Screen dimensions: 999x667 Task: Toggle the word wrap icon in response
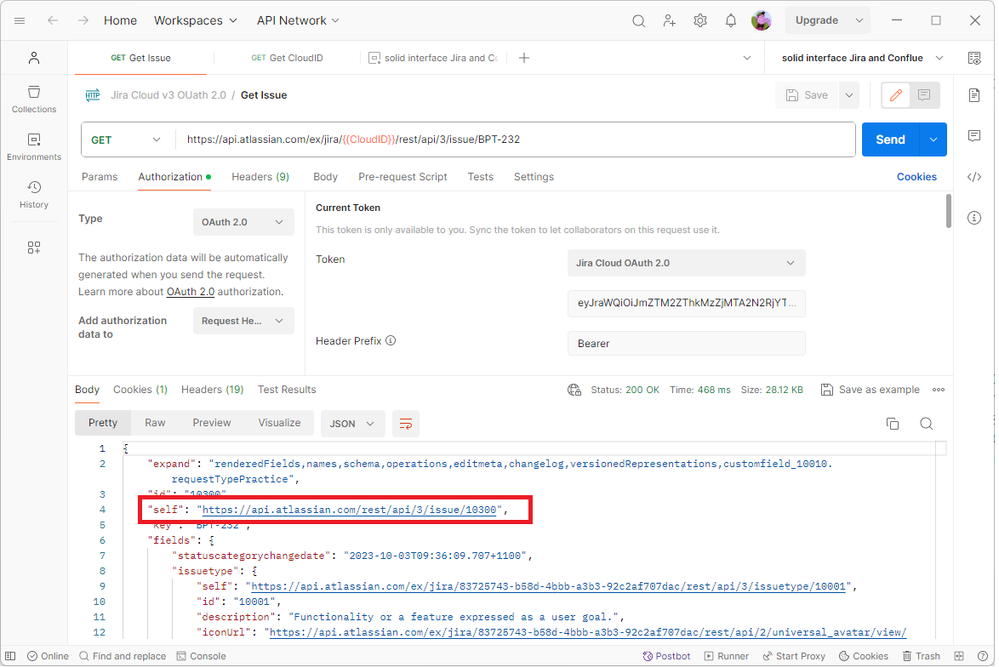click(406, 424)
